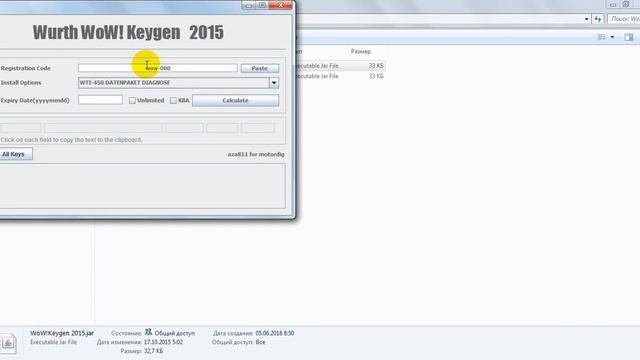Toggle the Explorer preview pane icon
This screenshot has width=640, height=360.
(629, 37)
